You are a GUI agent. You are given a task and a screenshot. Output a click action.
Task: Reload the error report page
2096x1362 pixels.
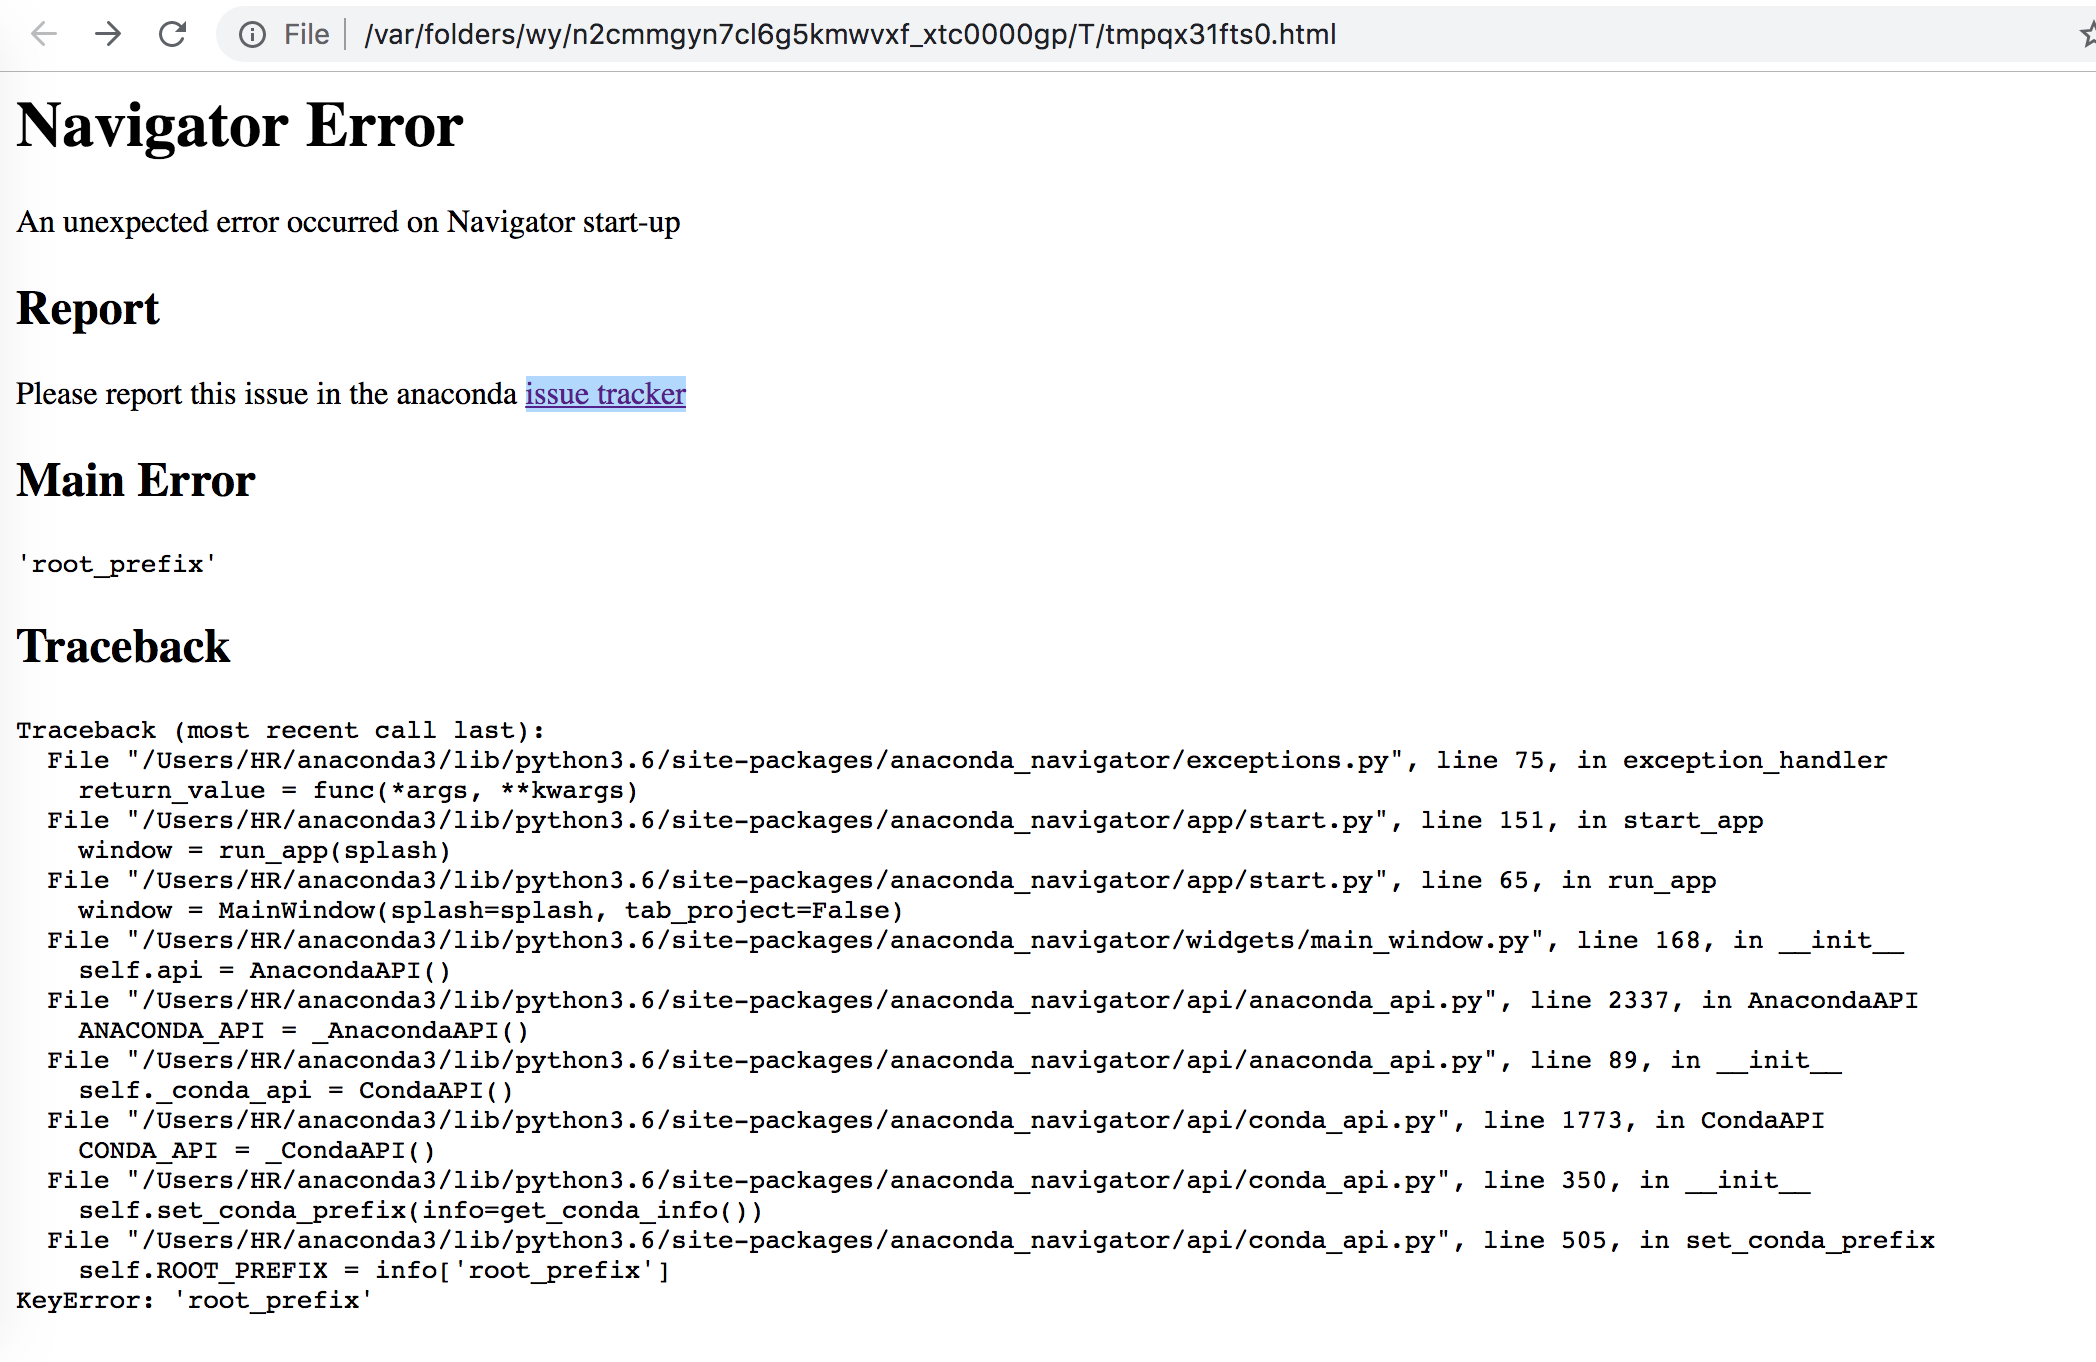pos(173,34)
